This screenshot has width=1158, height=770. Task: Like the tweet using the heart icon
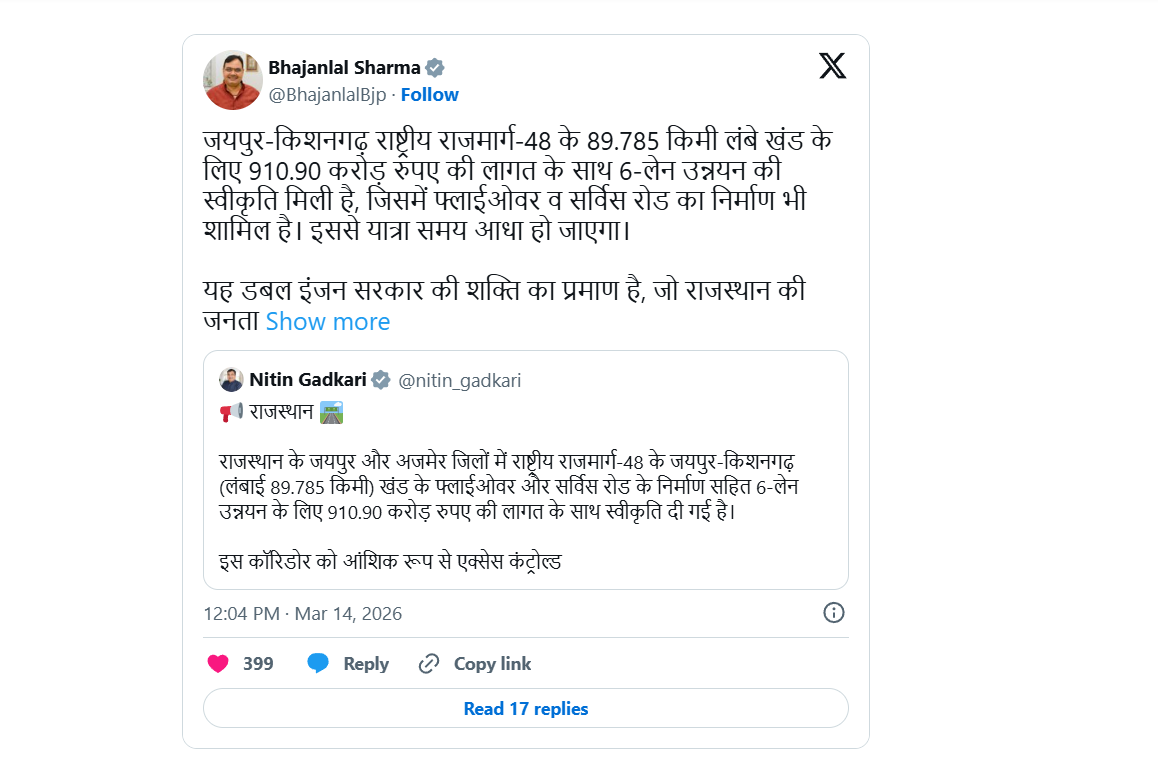pos(218,663)
